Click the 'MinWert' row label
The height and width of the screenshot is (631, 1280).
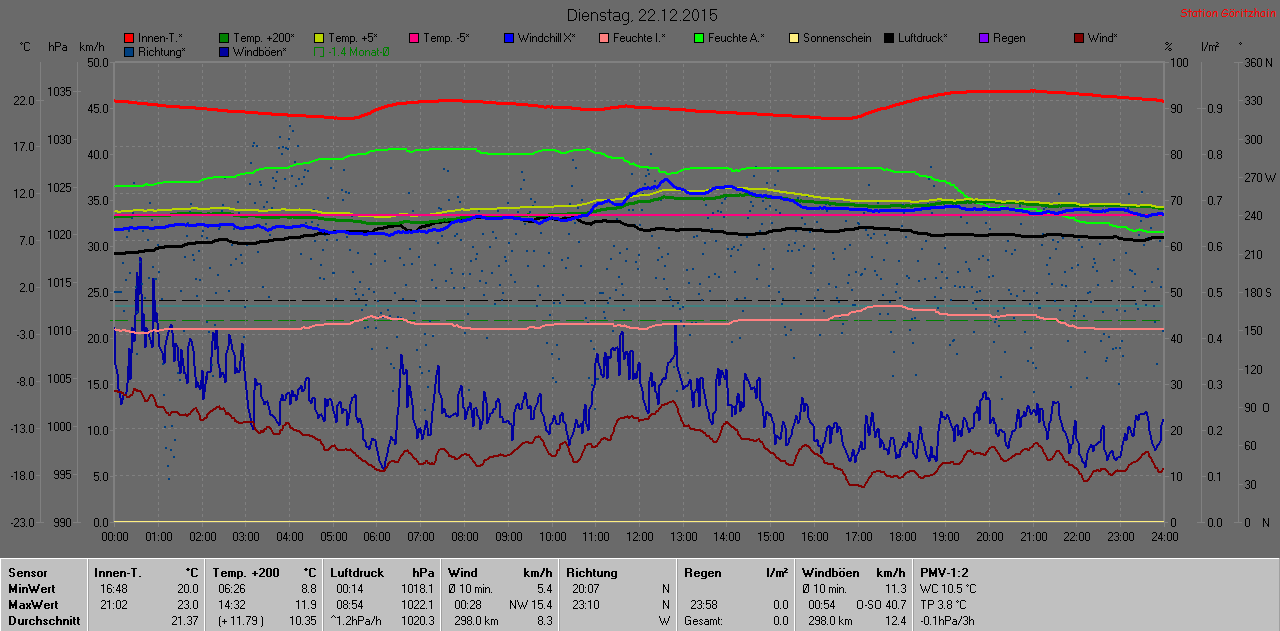click(x=30, y=589)
